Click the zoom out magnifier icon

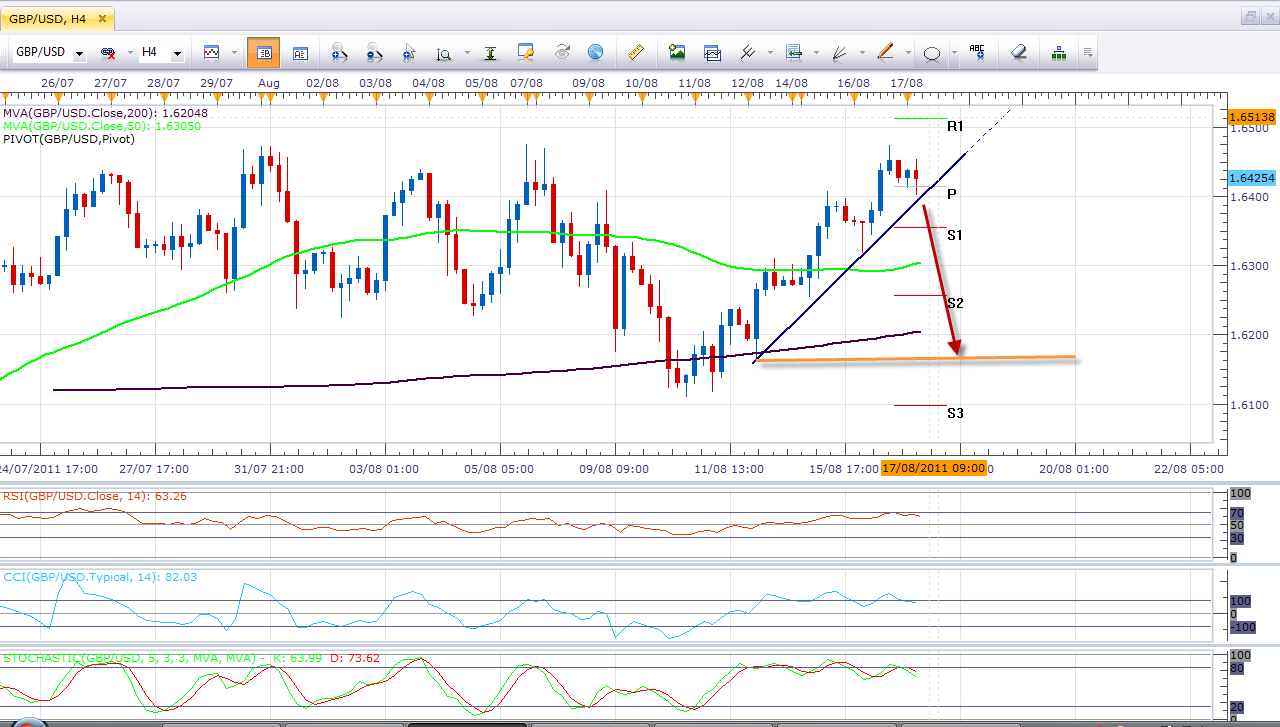374,53
